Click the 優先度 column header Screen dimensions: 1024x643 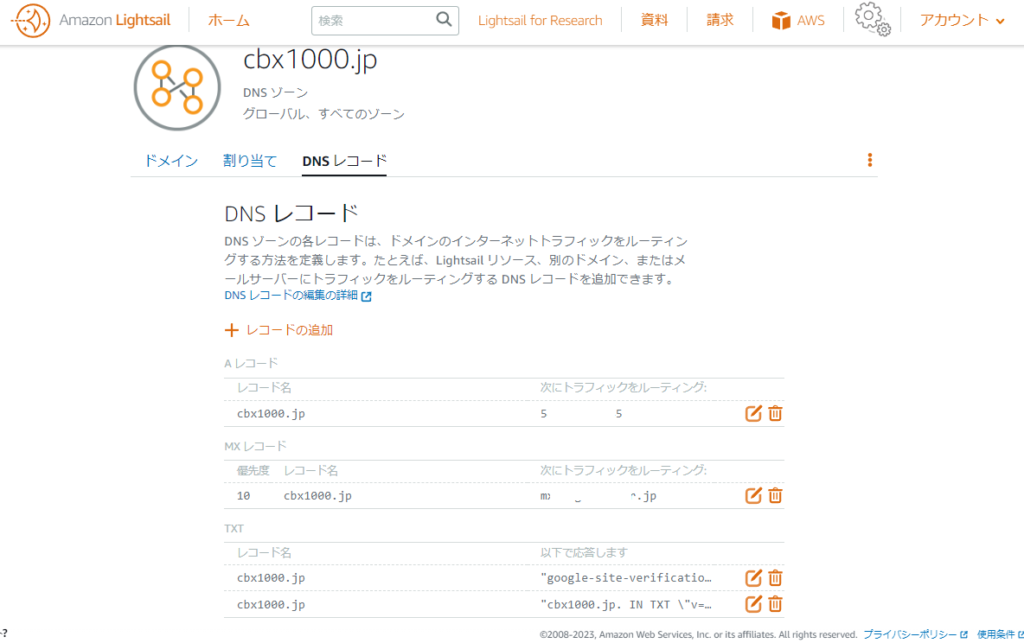(x=253, y=470)
